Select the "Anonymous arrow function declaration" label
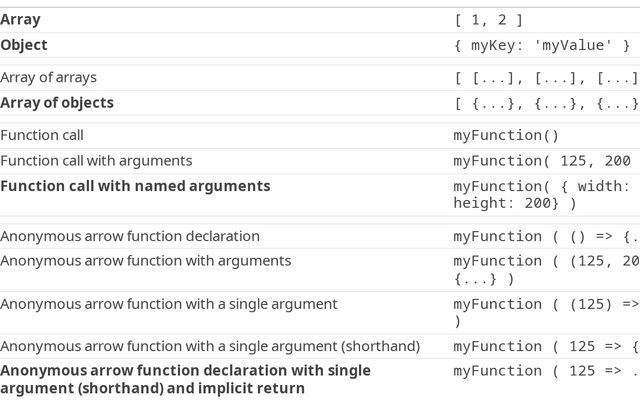Image resolution: width=640 pixels, height=400 pixels. pos(130,236)
